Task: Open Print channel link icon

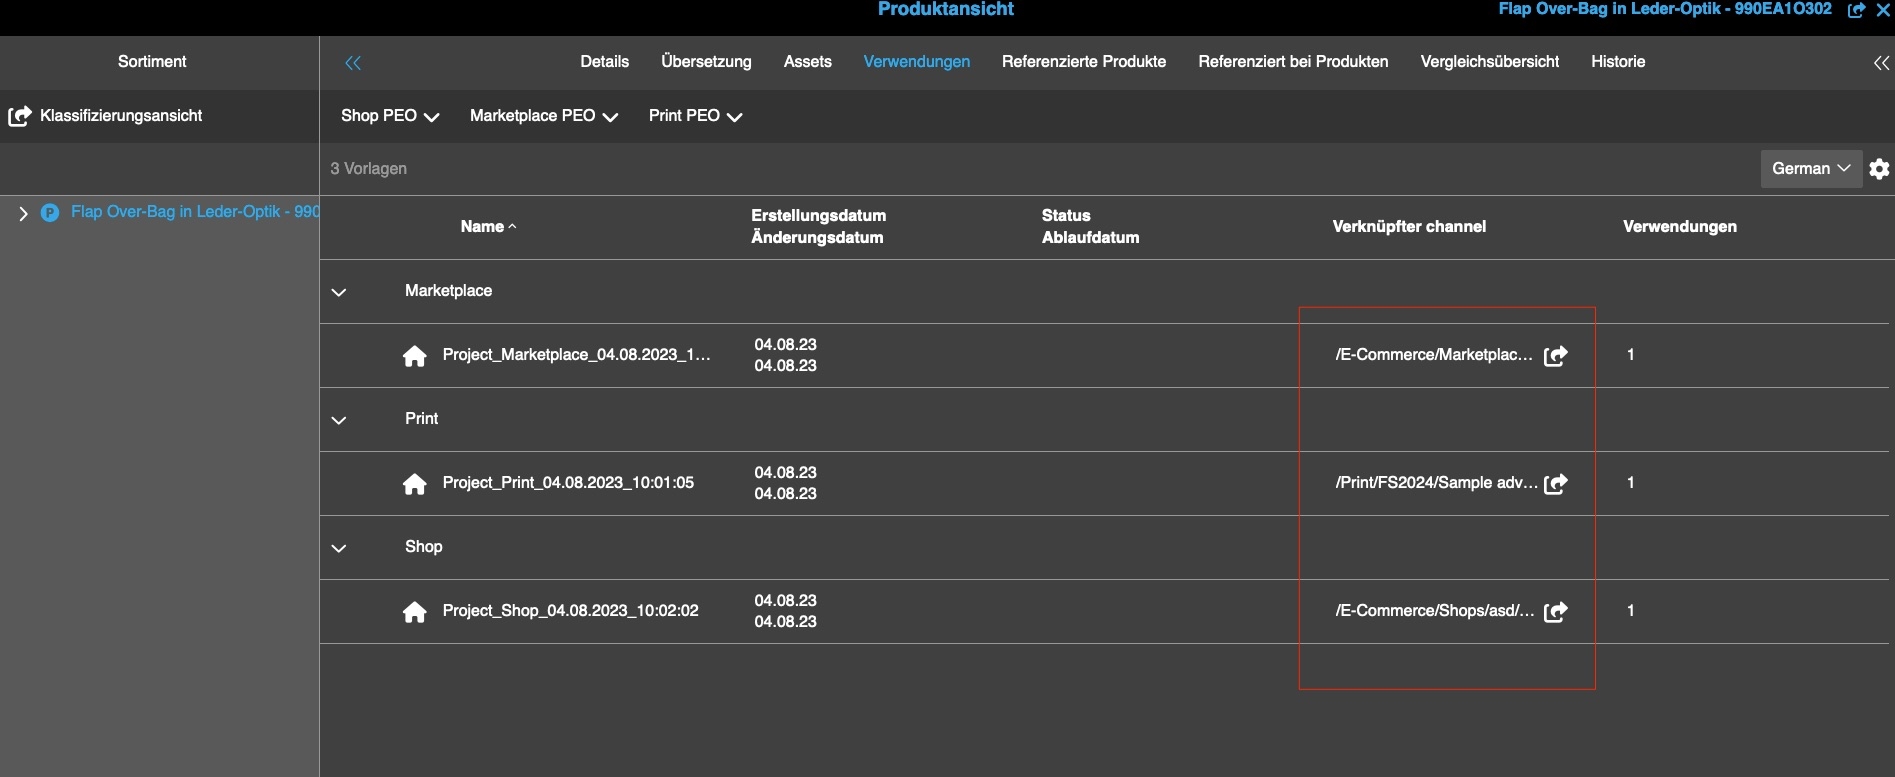Action: (x=1555, y=484)
